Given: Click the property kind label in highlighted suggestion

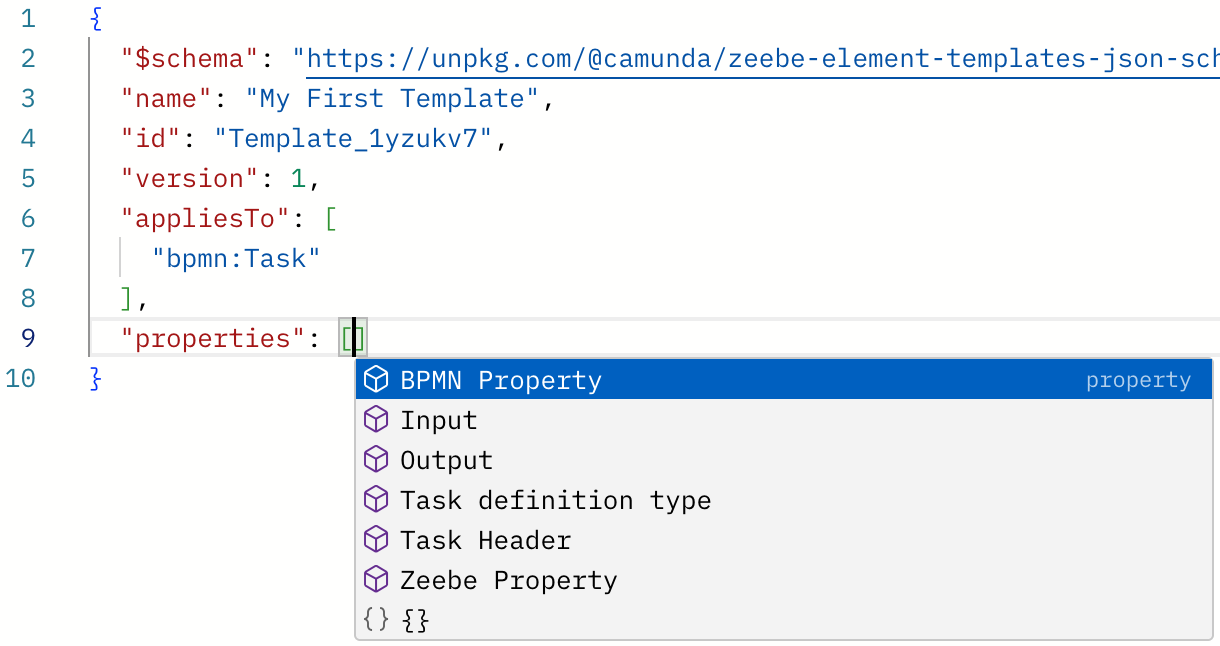Looking at the screenshot, I should click(x=1139, y=380).
